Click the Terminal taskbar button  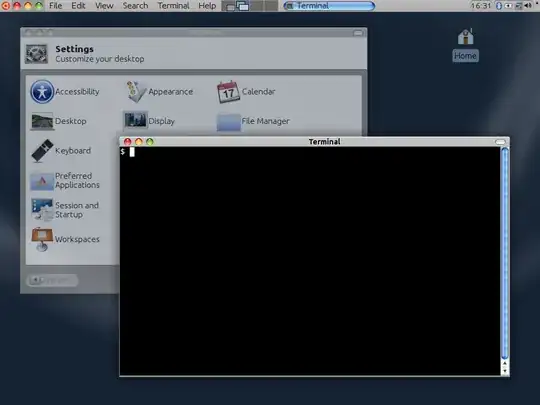coord(329,6)
